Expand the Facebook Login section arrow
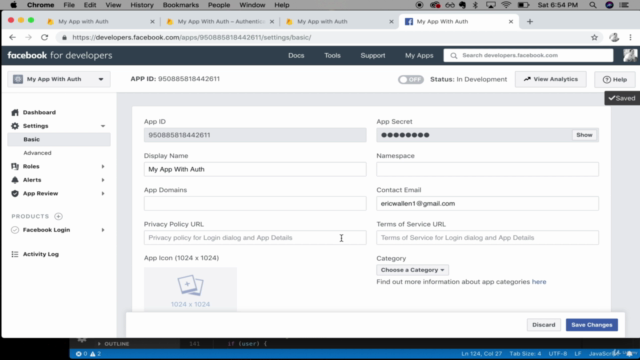Screen dimensions: 640x360 click(x=103, y=230)
